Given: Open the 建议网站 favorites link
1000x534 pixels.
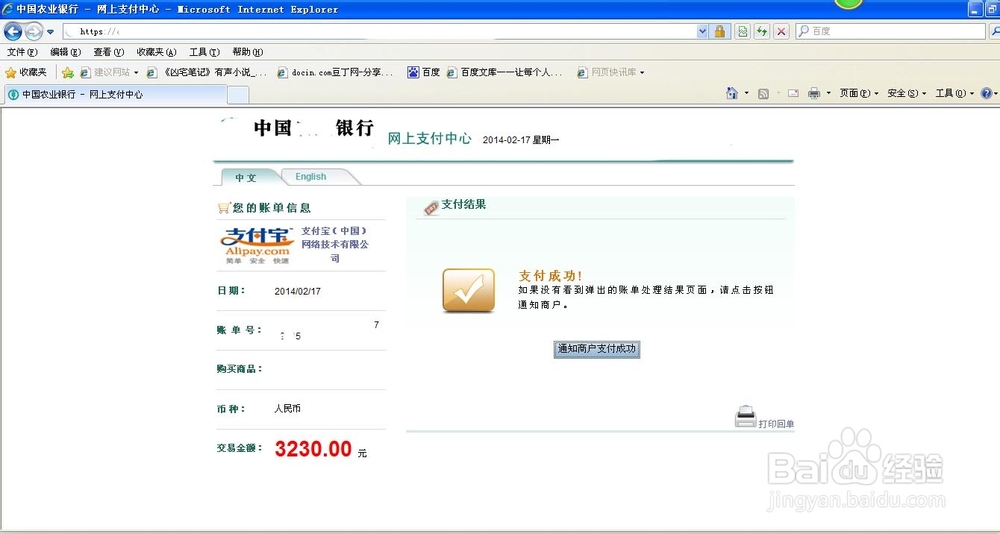Looking at the screenshot, I should pyautogui.click(x=109, y=73).
